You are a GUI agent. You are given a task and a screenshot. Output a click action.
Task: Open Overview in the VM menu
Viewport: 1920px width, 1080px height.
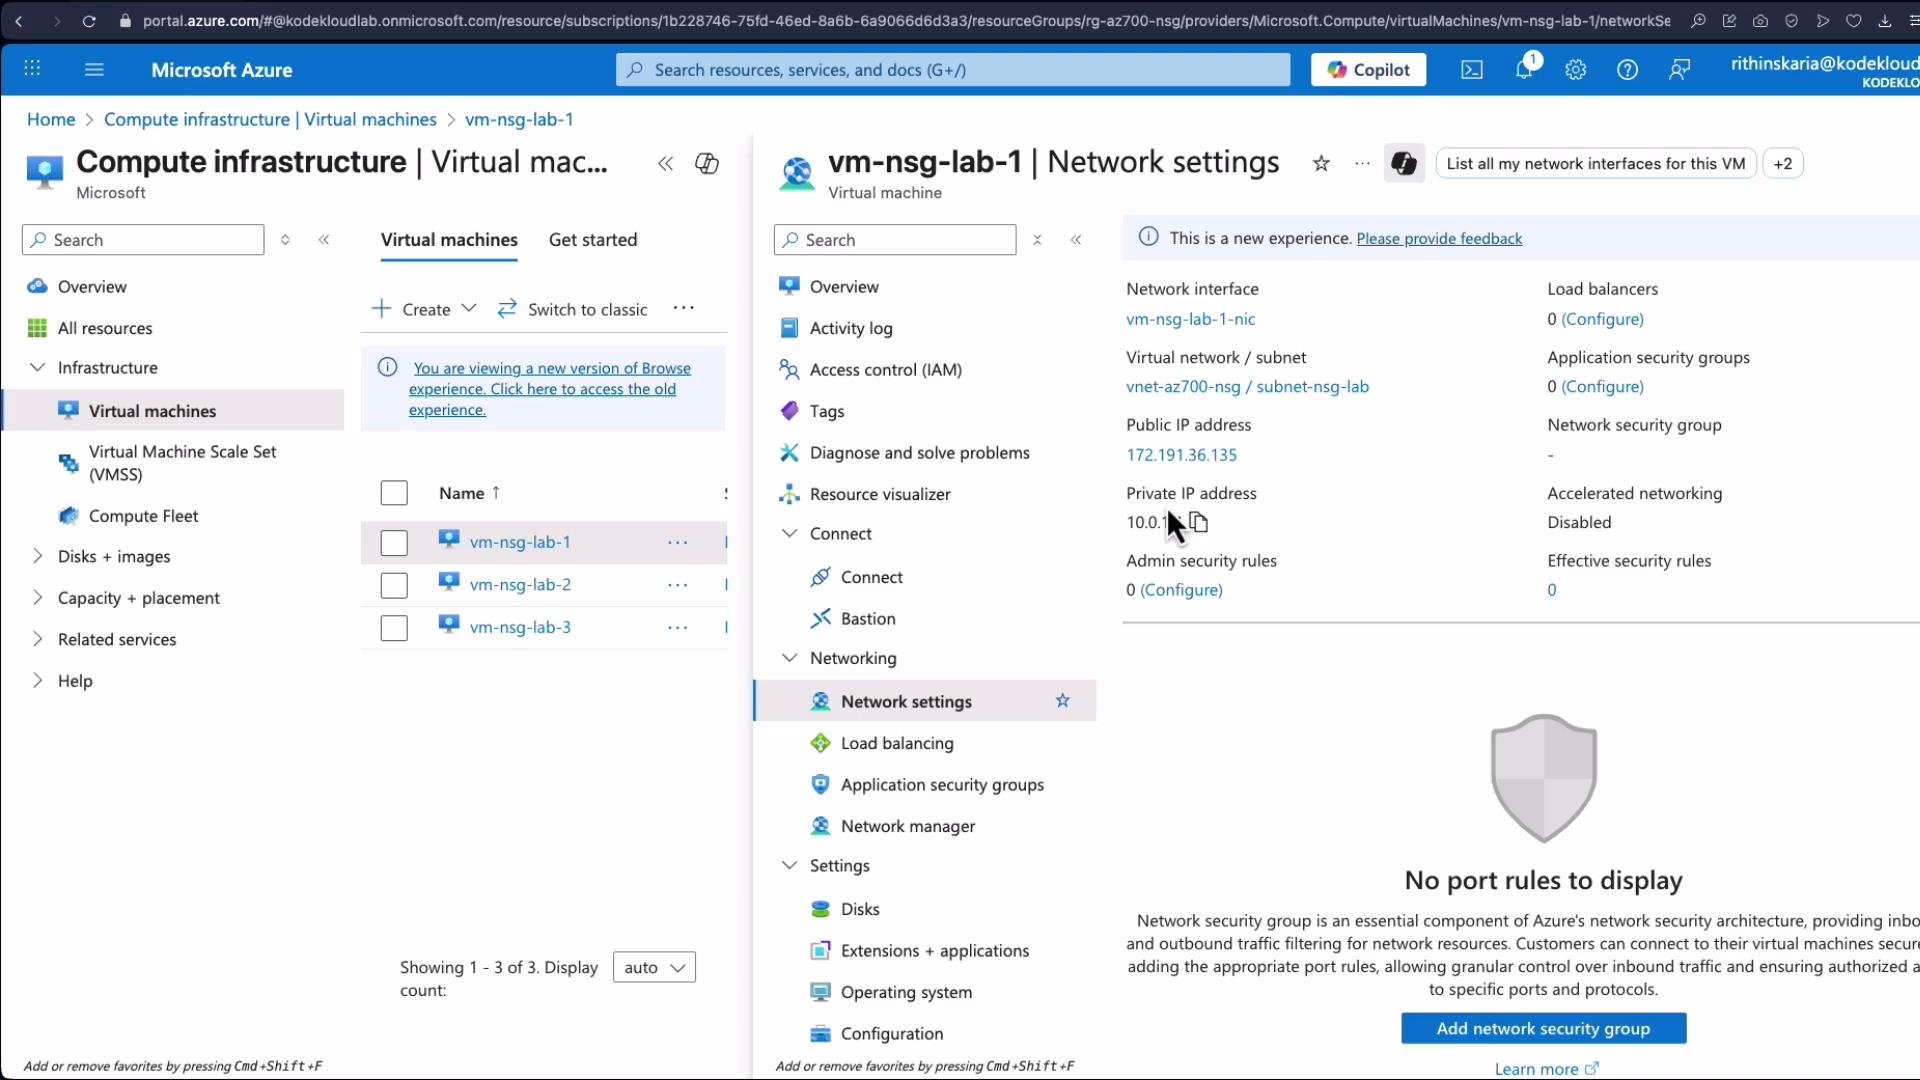(x=844, y=287)
